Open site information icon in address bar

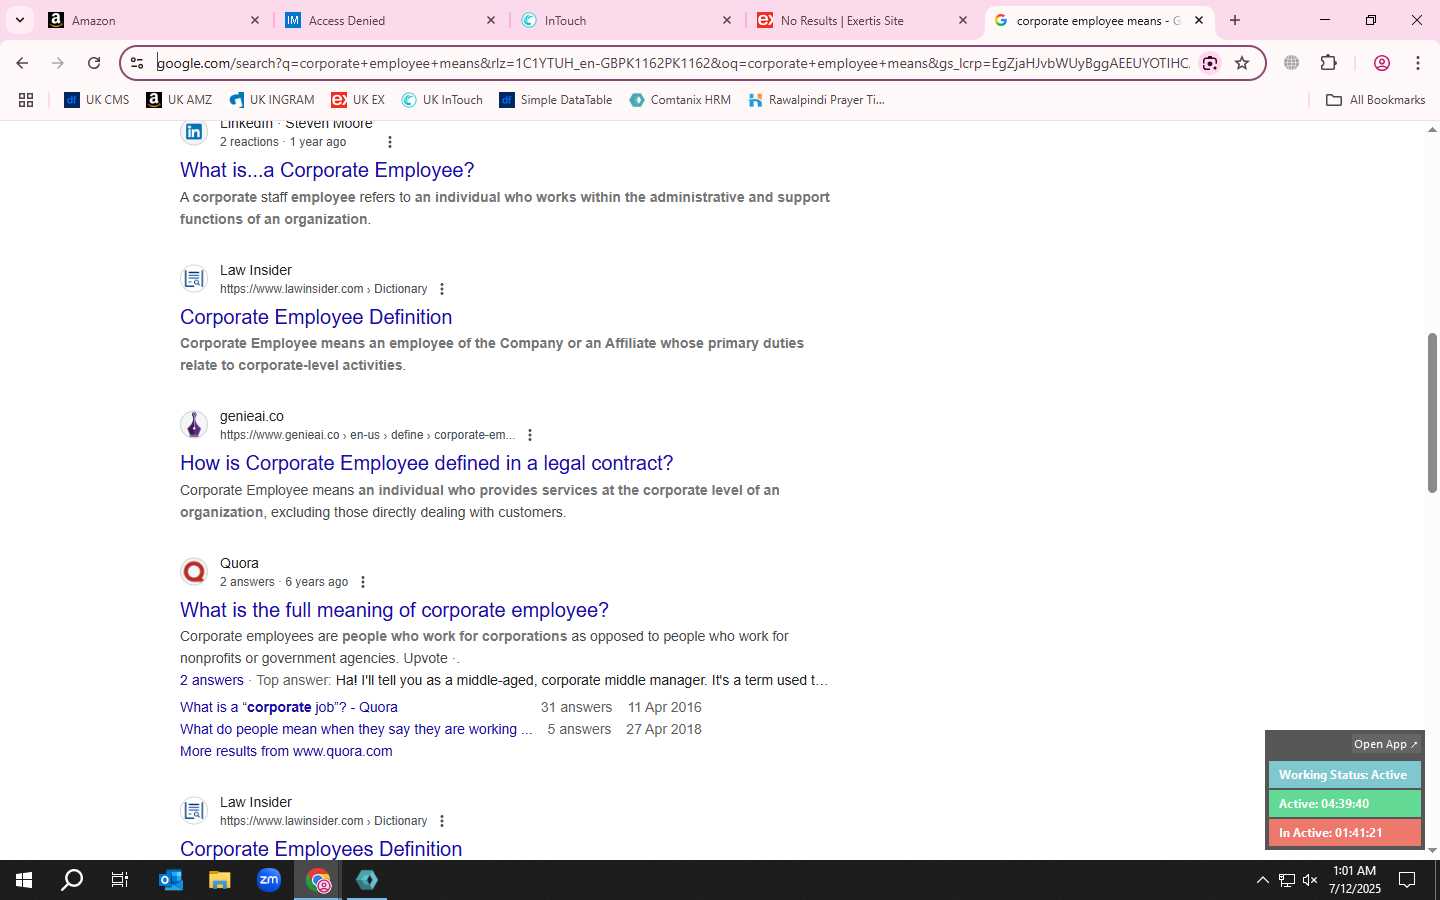[x=137, y=63]
